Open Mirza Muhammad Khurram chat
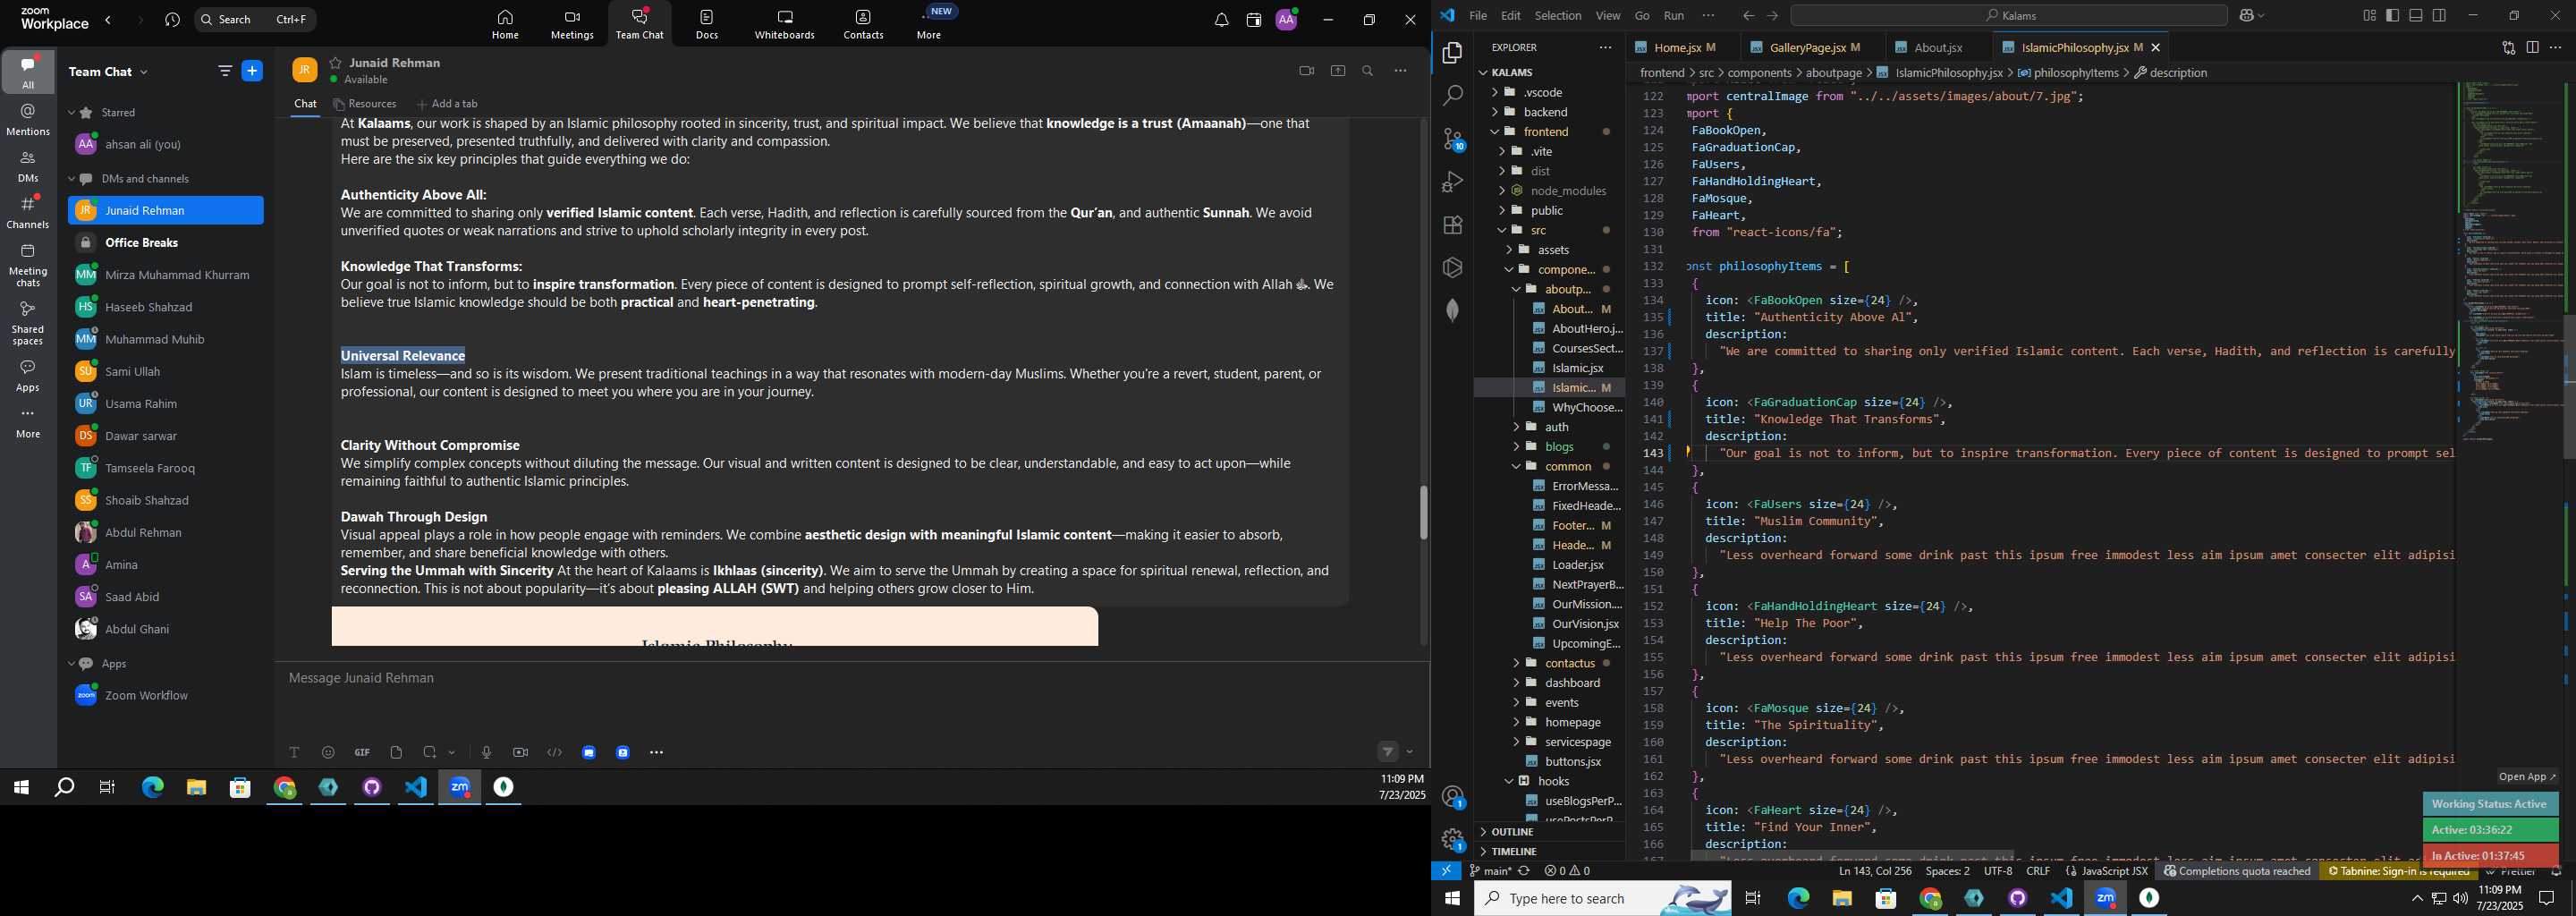 165,275
